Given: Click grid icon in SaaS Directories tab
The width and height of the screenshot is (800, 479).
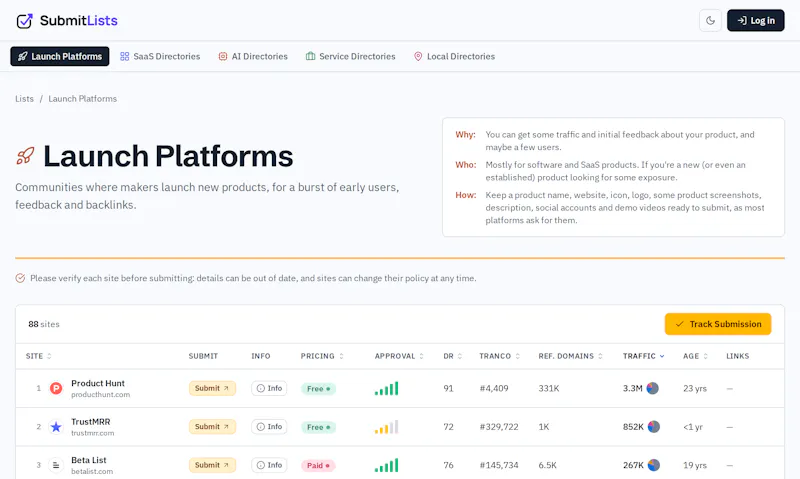Looking at the screenshot, I should [x=124, y=56].
